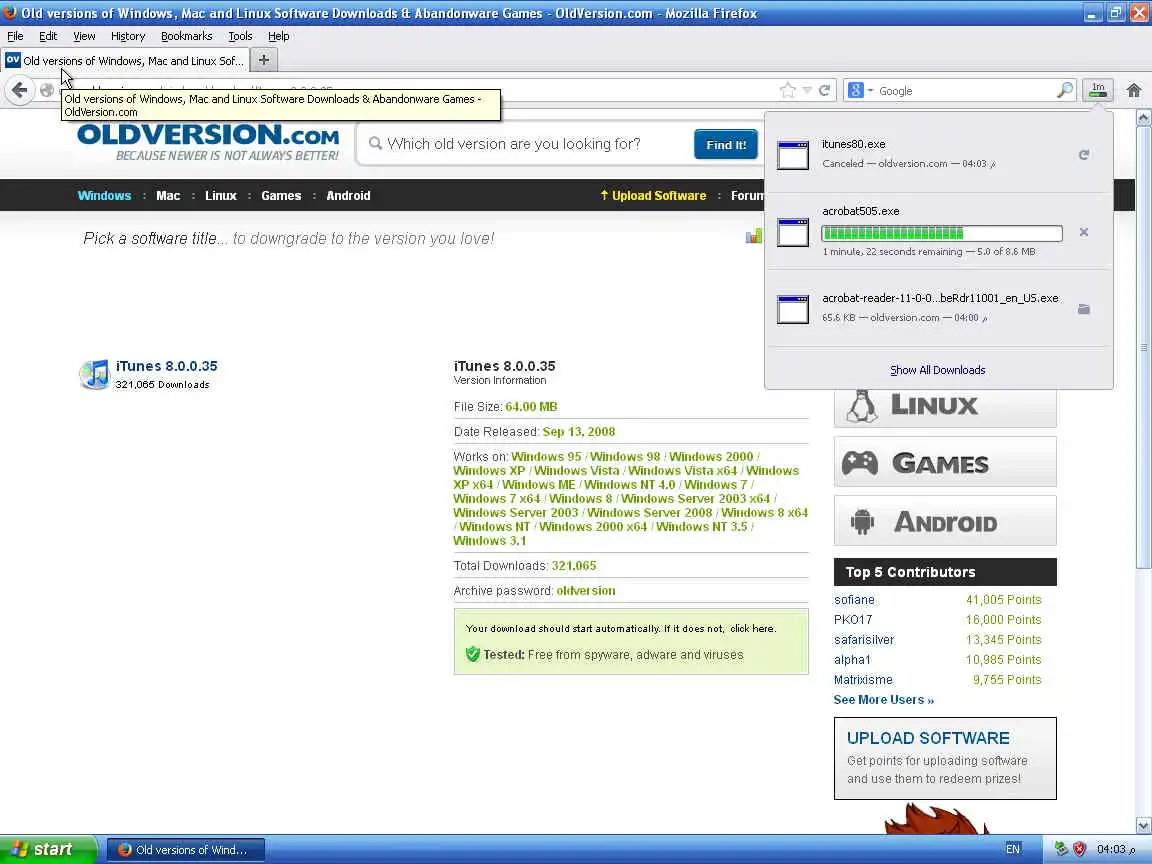Click the downloads indicator toolbar button
The image size is (1152, 864).
click(x=1098, y=90)
